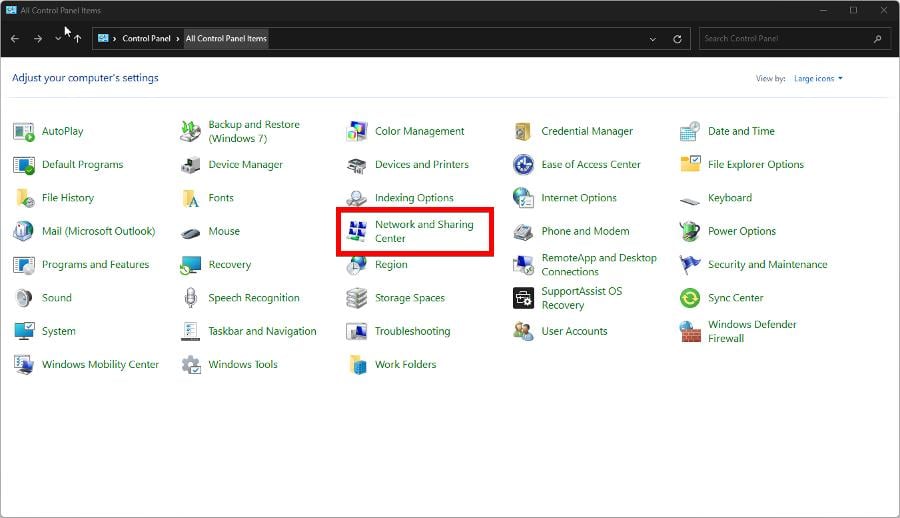Open RemoteApp and Desktop Connections link
The width and height of the screenshot is (900, 518).
[x=599, y=265]
